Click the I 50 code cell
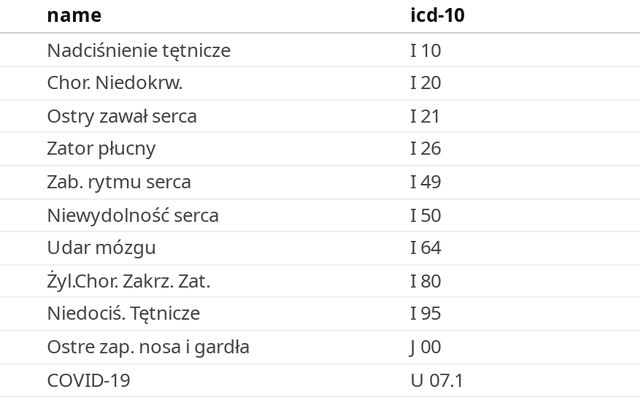 425,215
